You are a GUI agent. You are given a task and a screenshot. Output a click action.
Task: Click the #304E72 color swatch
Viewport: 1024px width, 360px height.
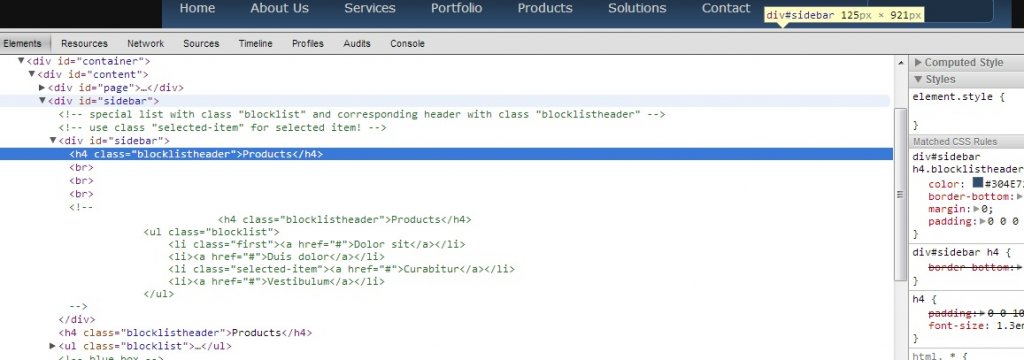978,183
